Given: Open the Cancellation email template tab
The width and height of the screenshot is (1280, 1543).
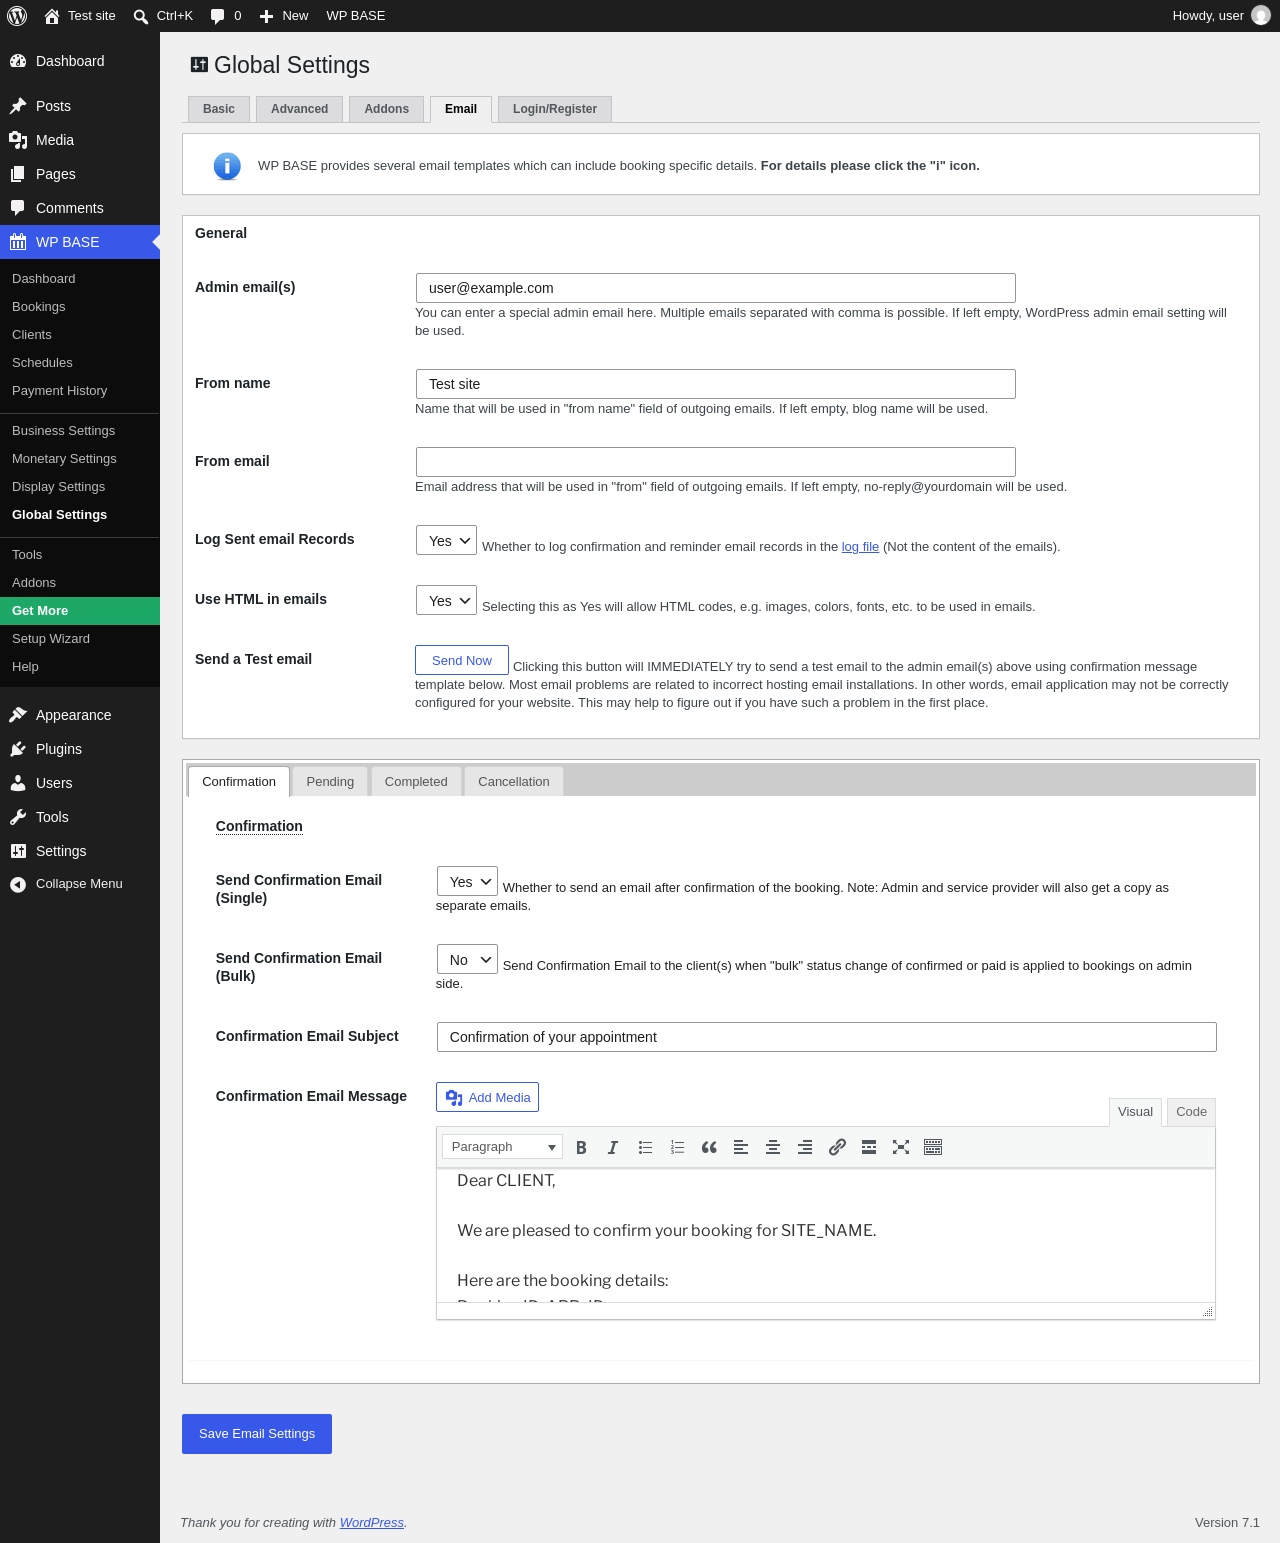Looking at the screenshot, I should tap(514, 782).
